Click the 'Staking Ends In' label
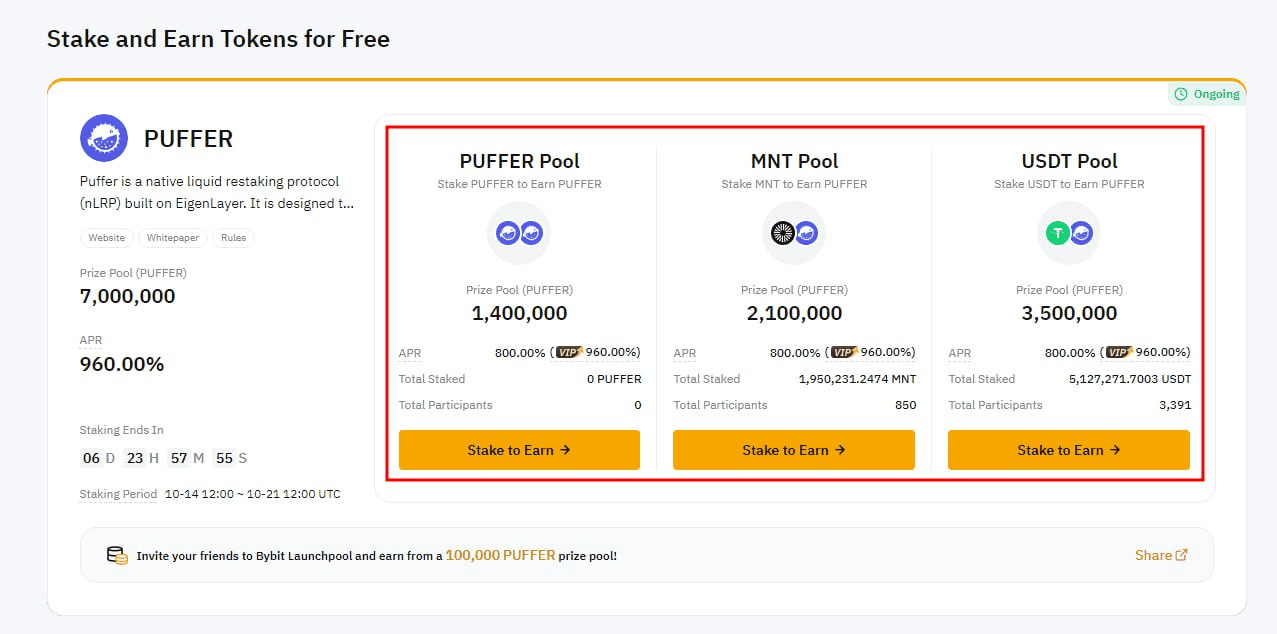This screenshot has width=1277, height=634. [122, 430]
